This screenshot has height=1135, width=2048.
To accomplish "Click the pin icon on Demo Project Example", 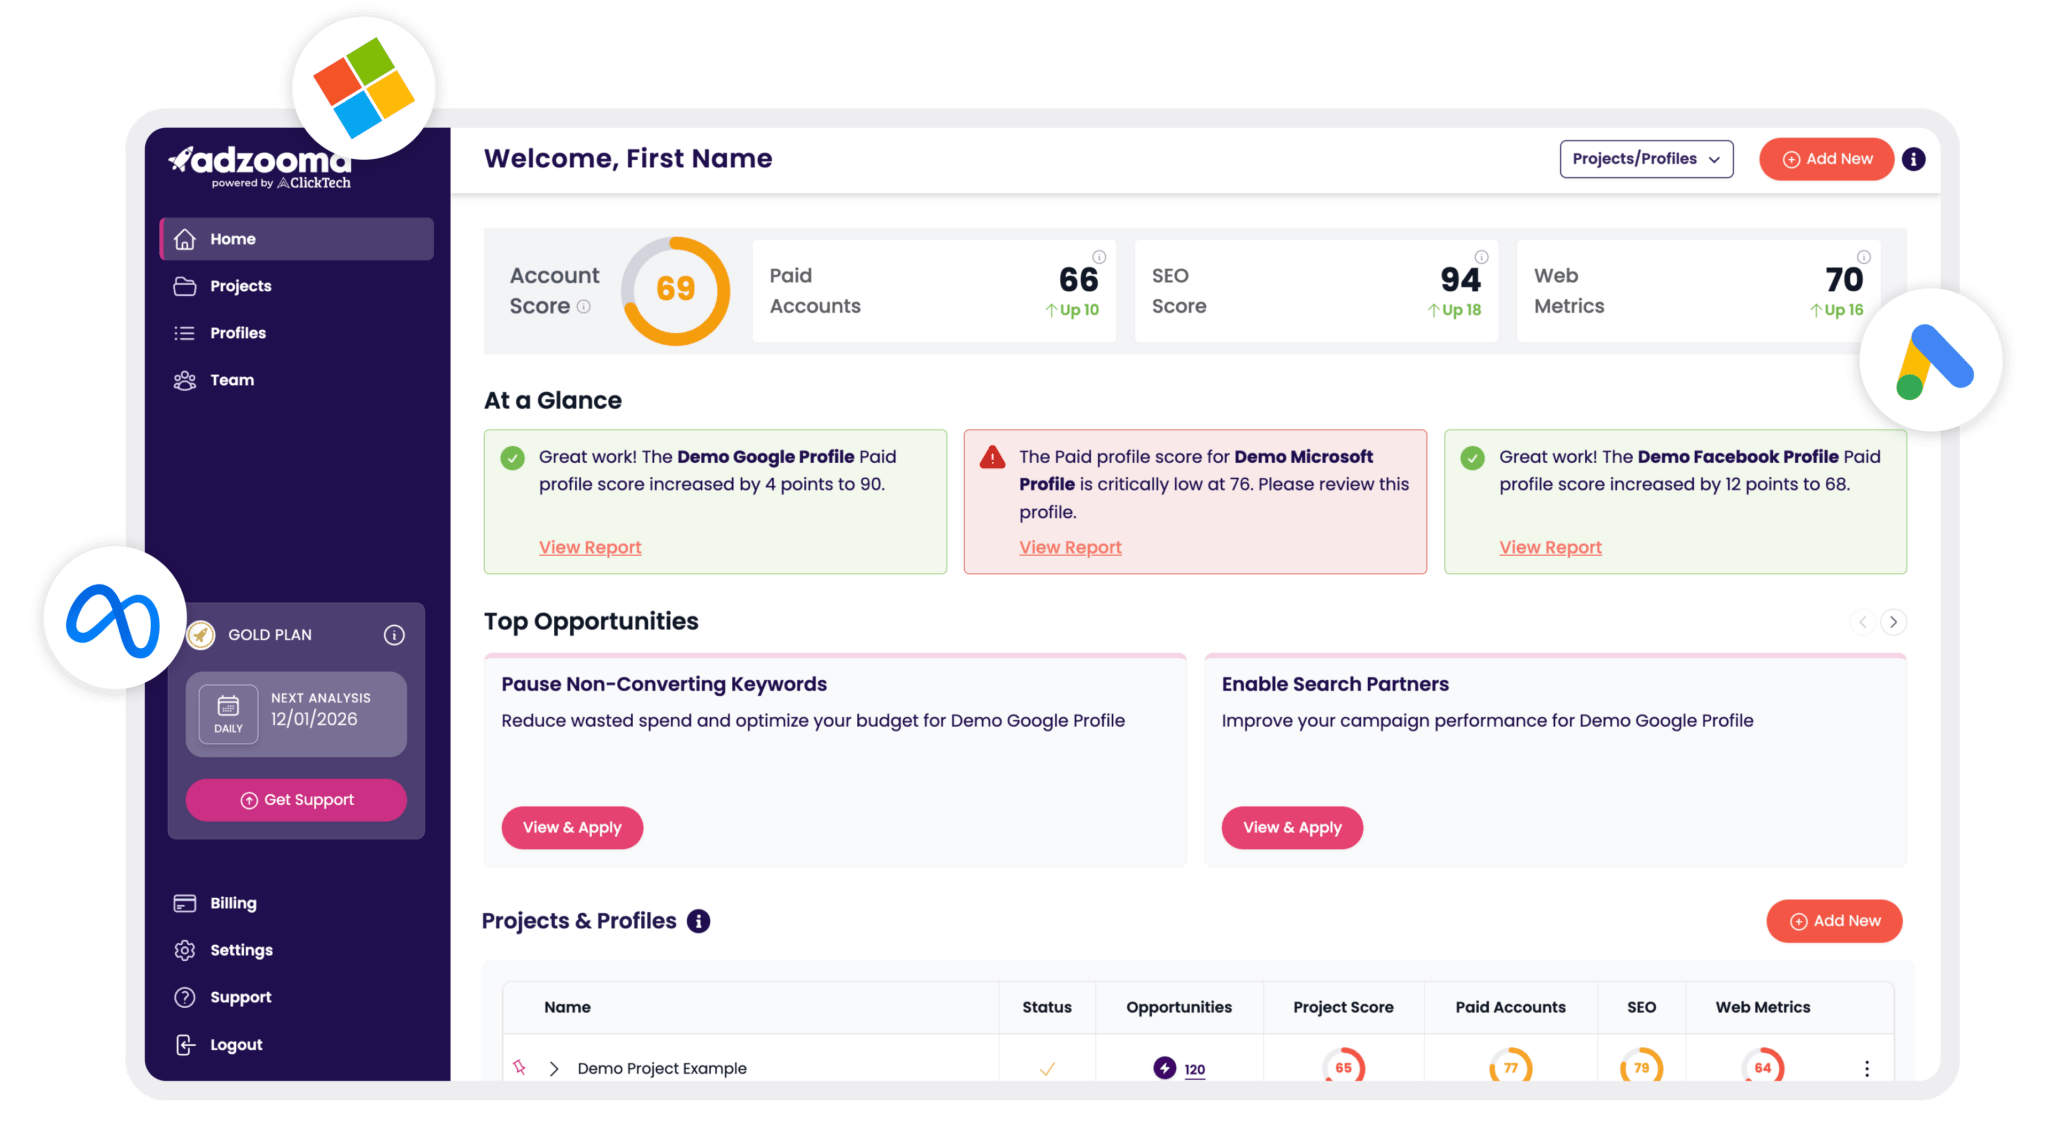I will click(x=519, y=1067).
